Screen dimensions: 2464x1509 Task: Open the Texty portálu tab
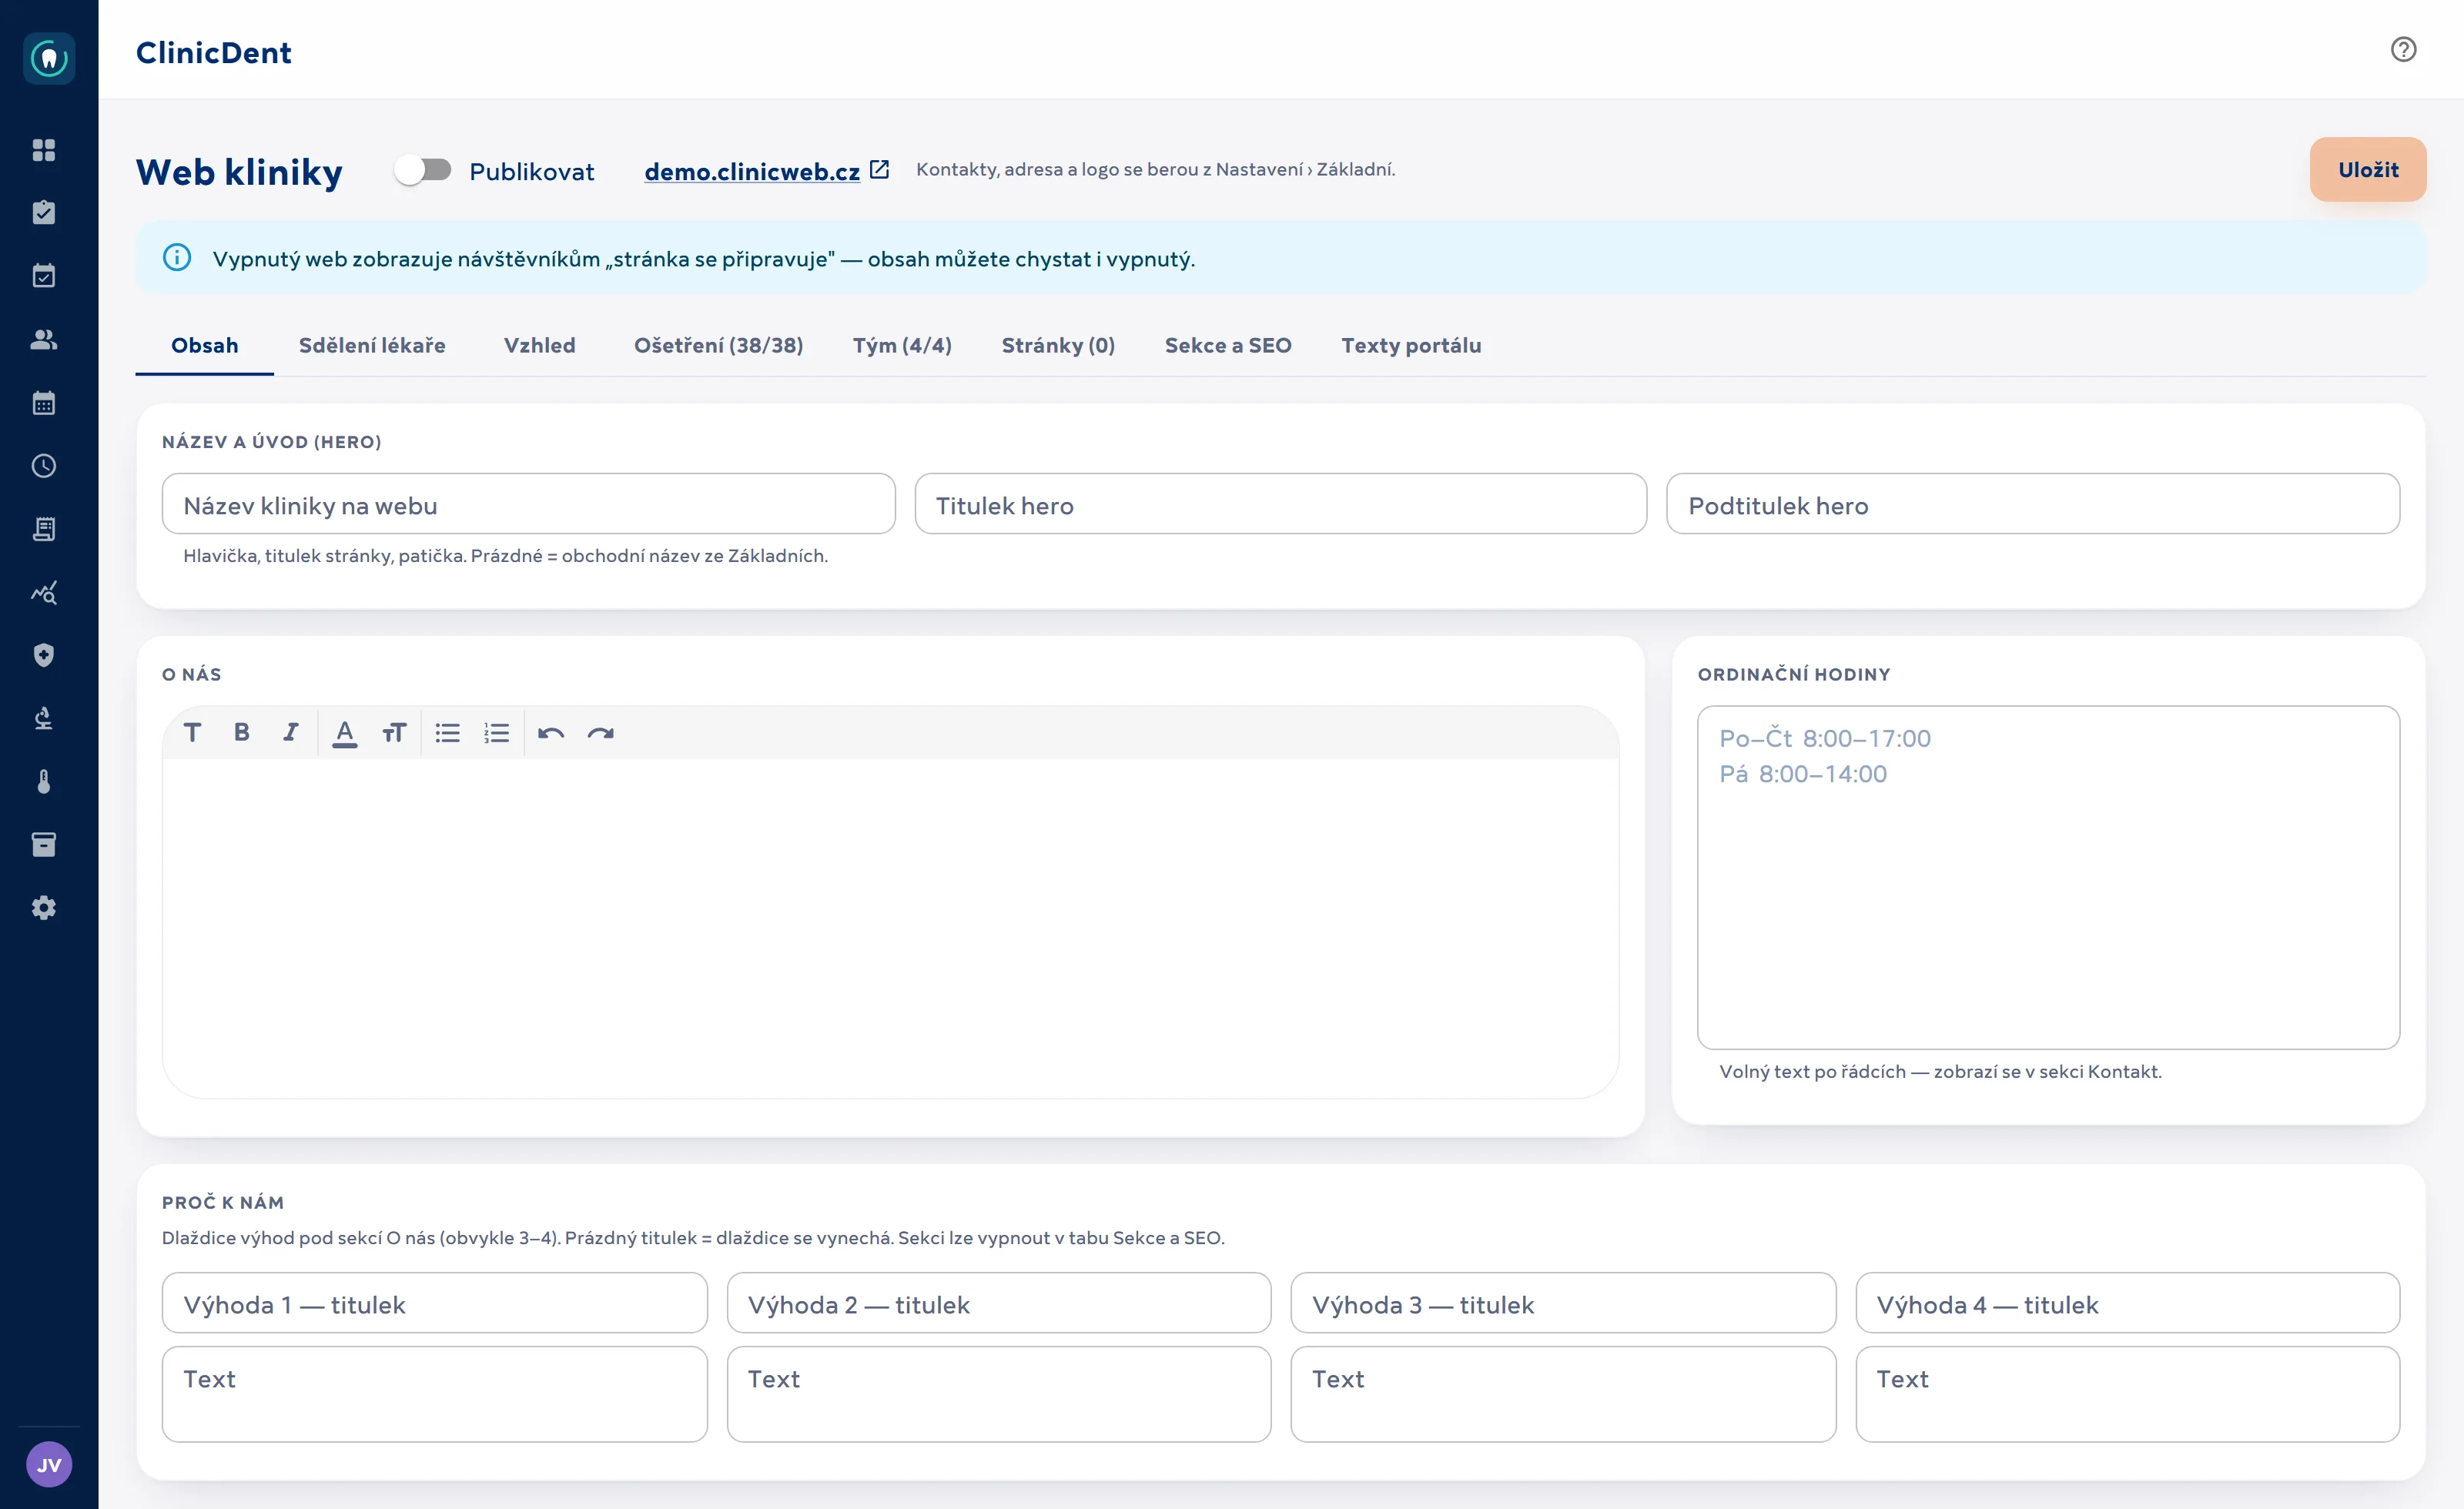1411,346
